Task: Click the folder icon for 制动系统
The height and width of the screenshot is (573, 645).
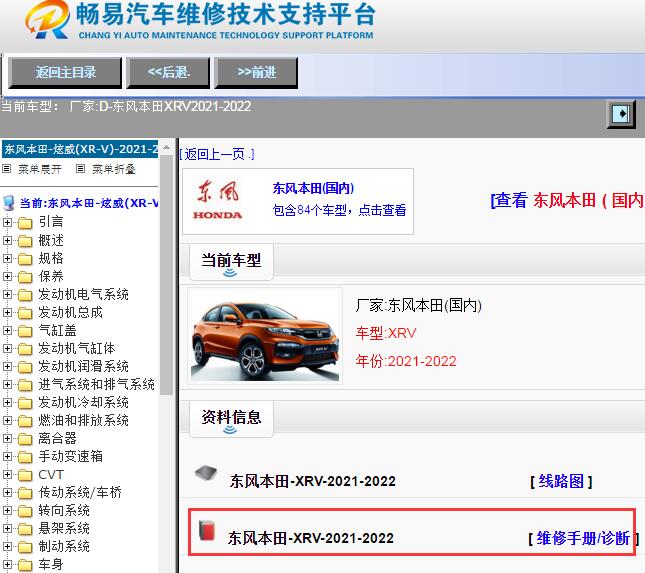Action: (x=25, y=547)
